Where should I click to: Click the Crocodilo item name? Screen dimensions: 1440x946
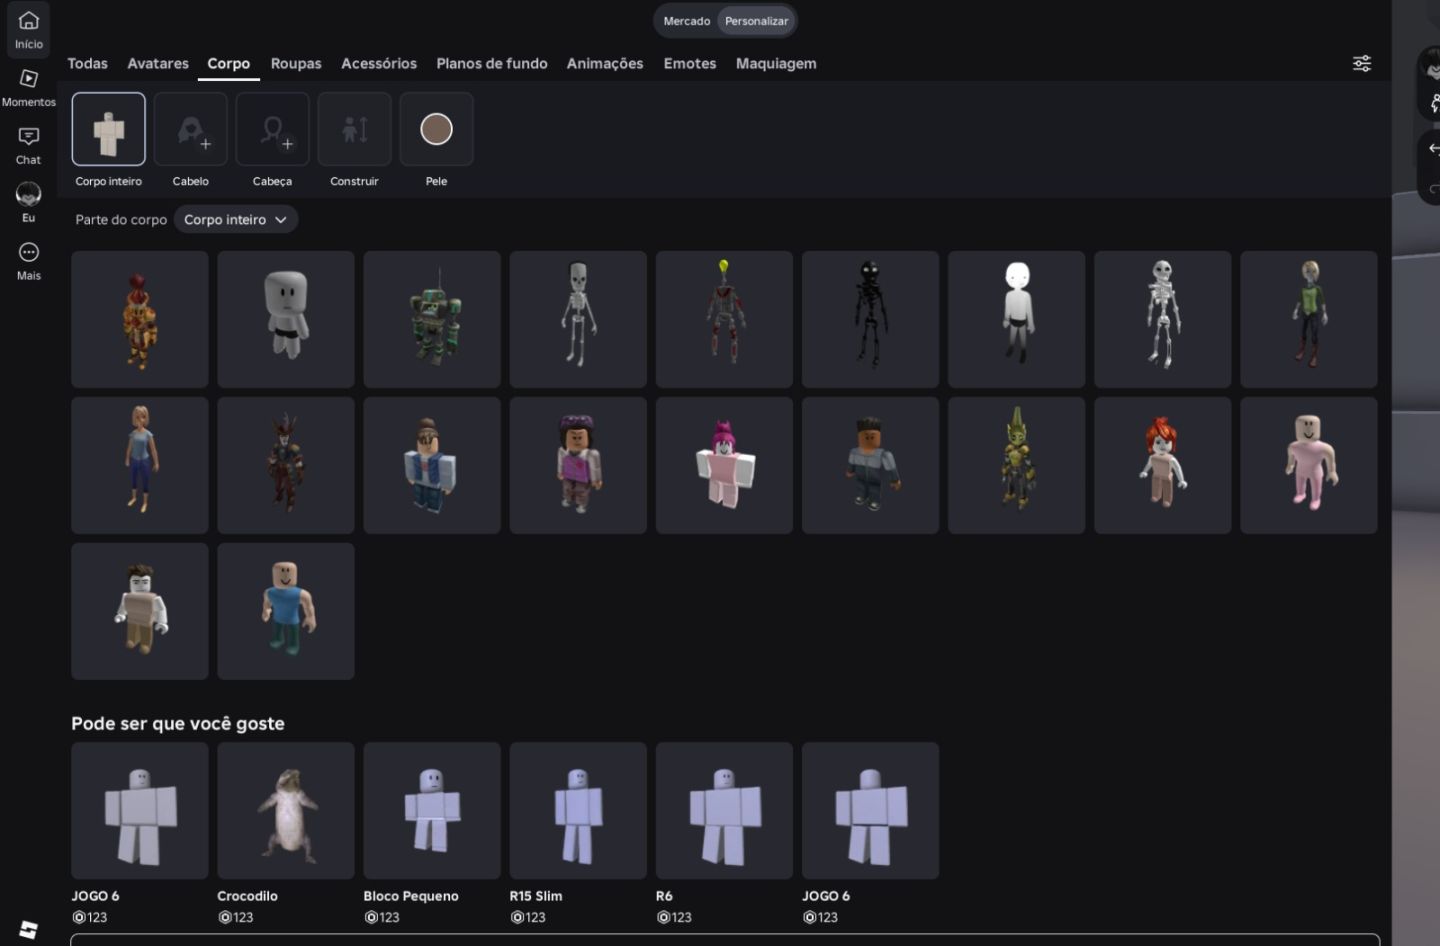[x=247, y=896]
